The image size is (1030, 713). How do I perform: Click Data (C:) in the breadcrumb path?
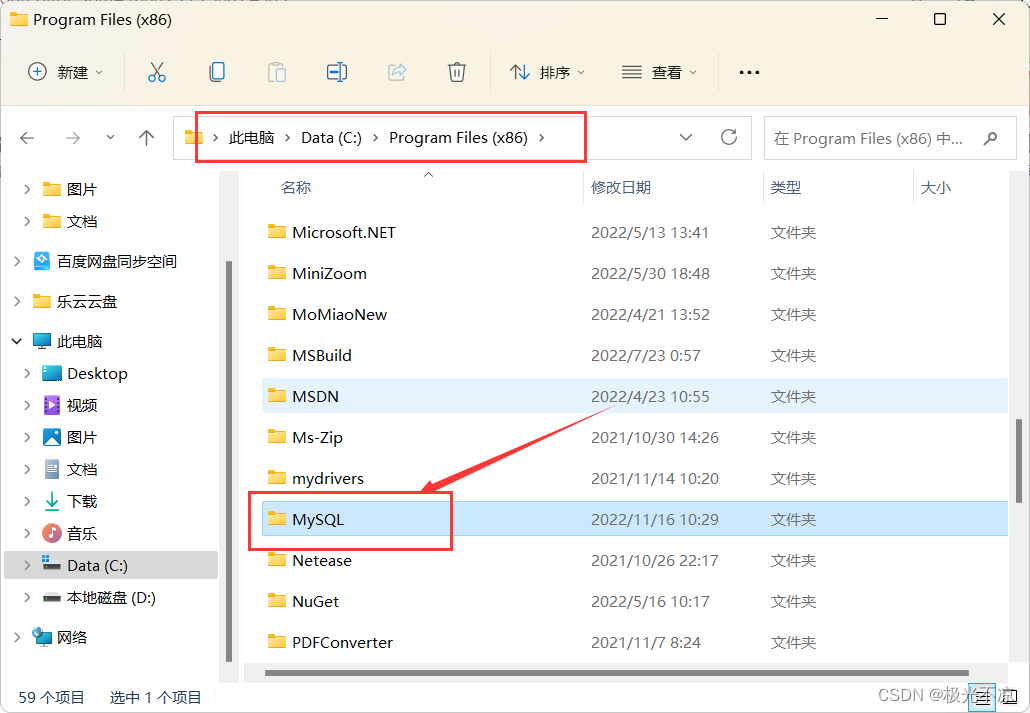click(x=331, y=137)
